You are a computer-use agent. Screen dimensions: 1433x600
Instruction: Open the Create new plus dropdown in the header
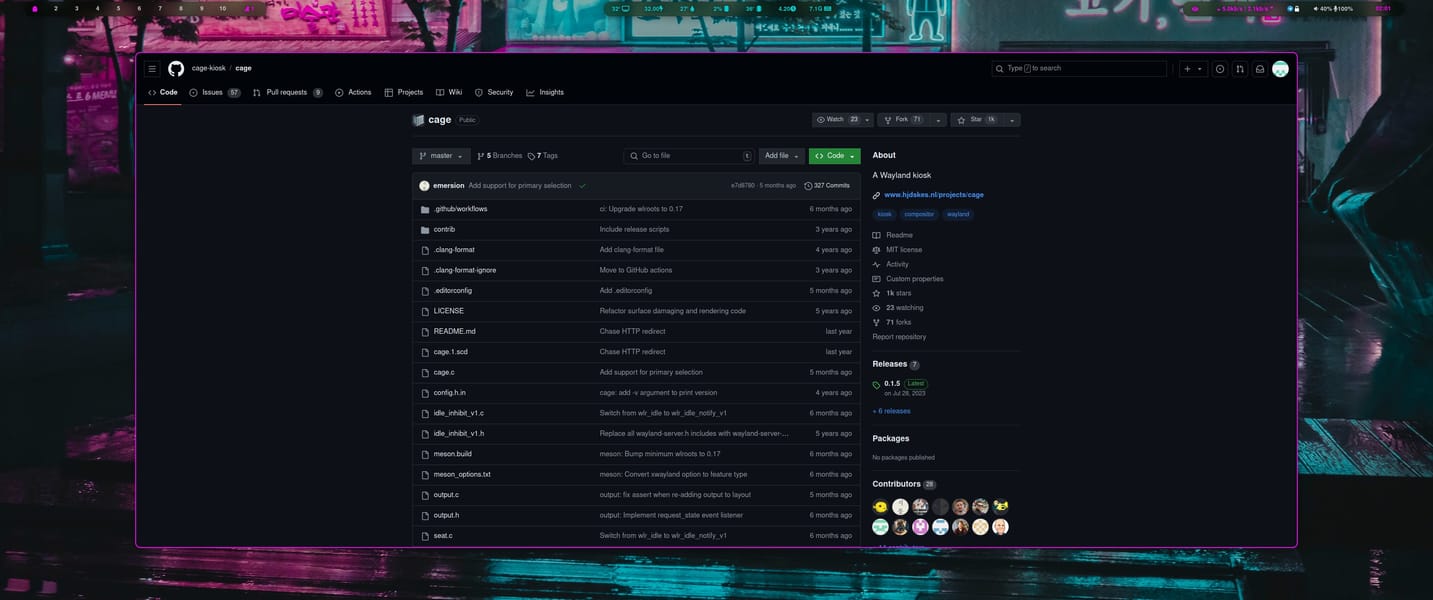point(1193,69)
